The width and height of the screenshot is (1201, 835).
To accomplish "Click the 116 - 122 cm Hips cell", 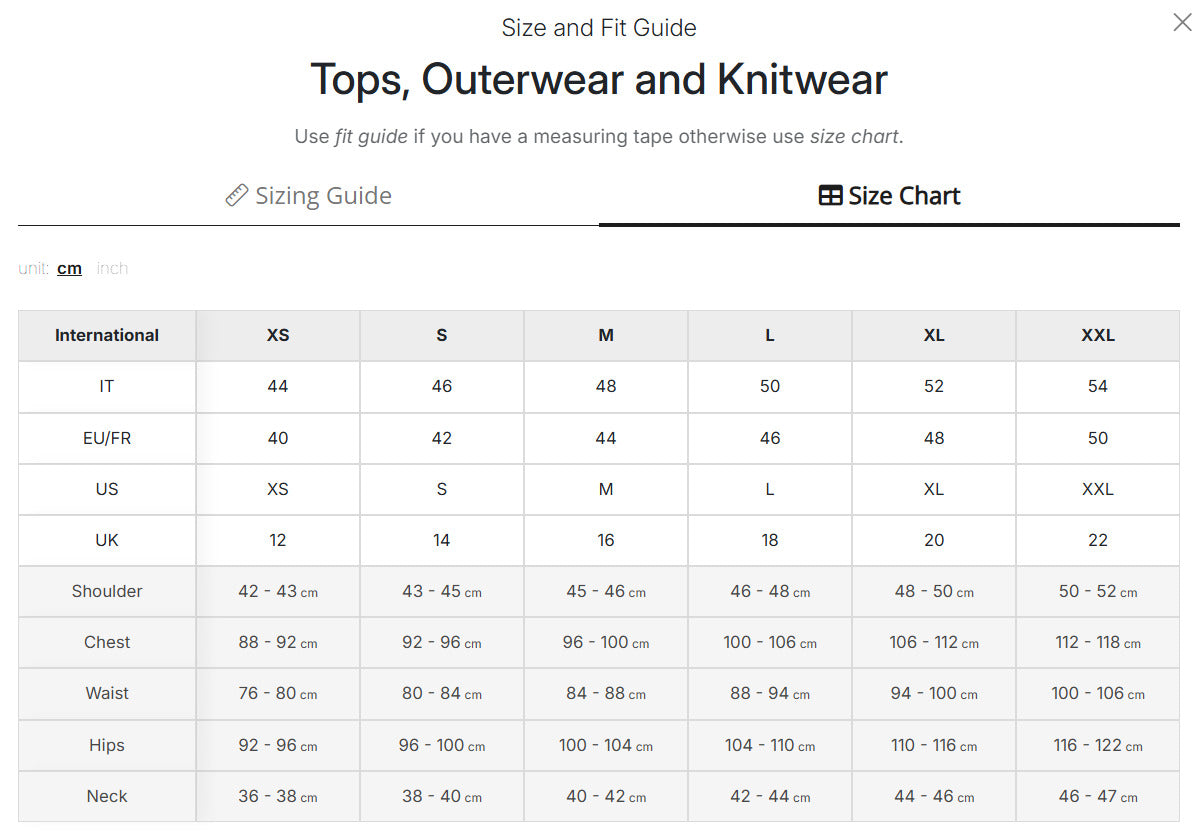I will [1098, 745].
